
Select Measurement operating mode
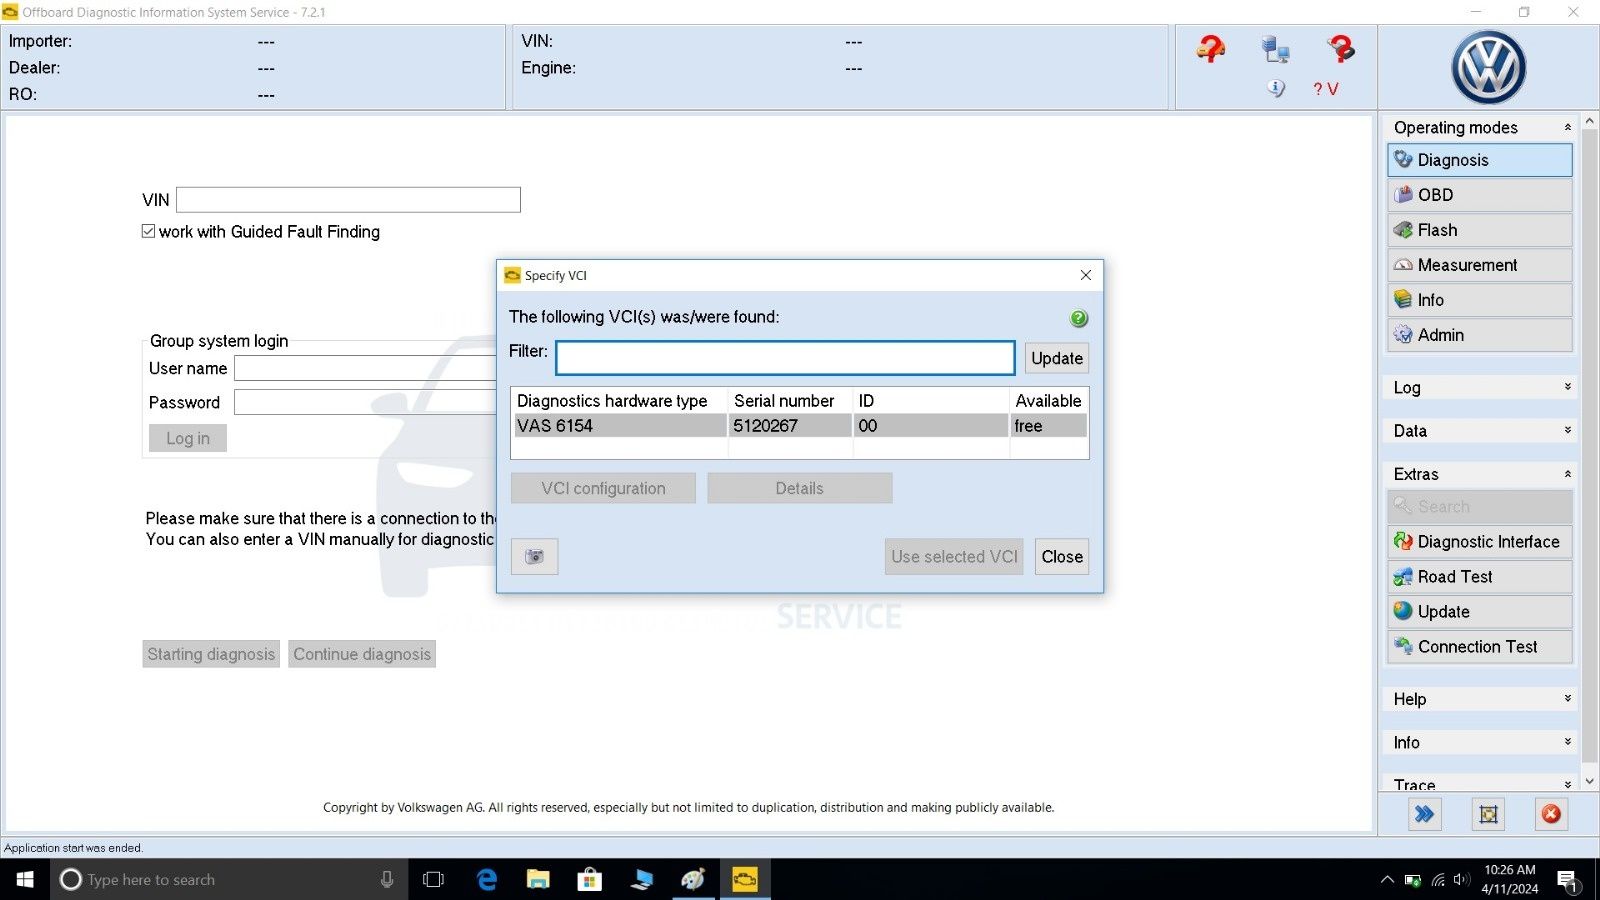(x=1480, y=265)
